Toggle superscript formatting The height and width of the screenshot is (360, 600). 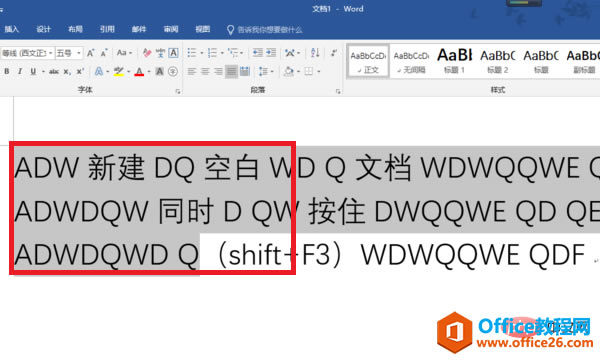(80, 72)
